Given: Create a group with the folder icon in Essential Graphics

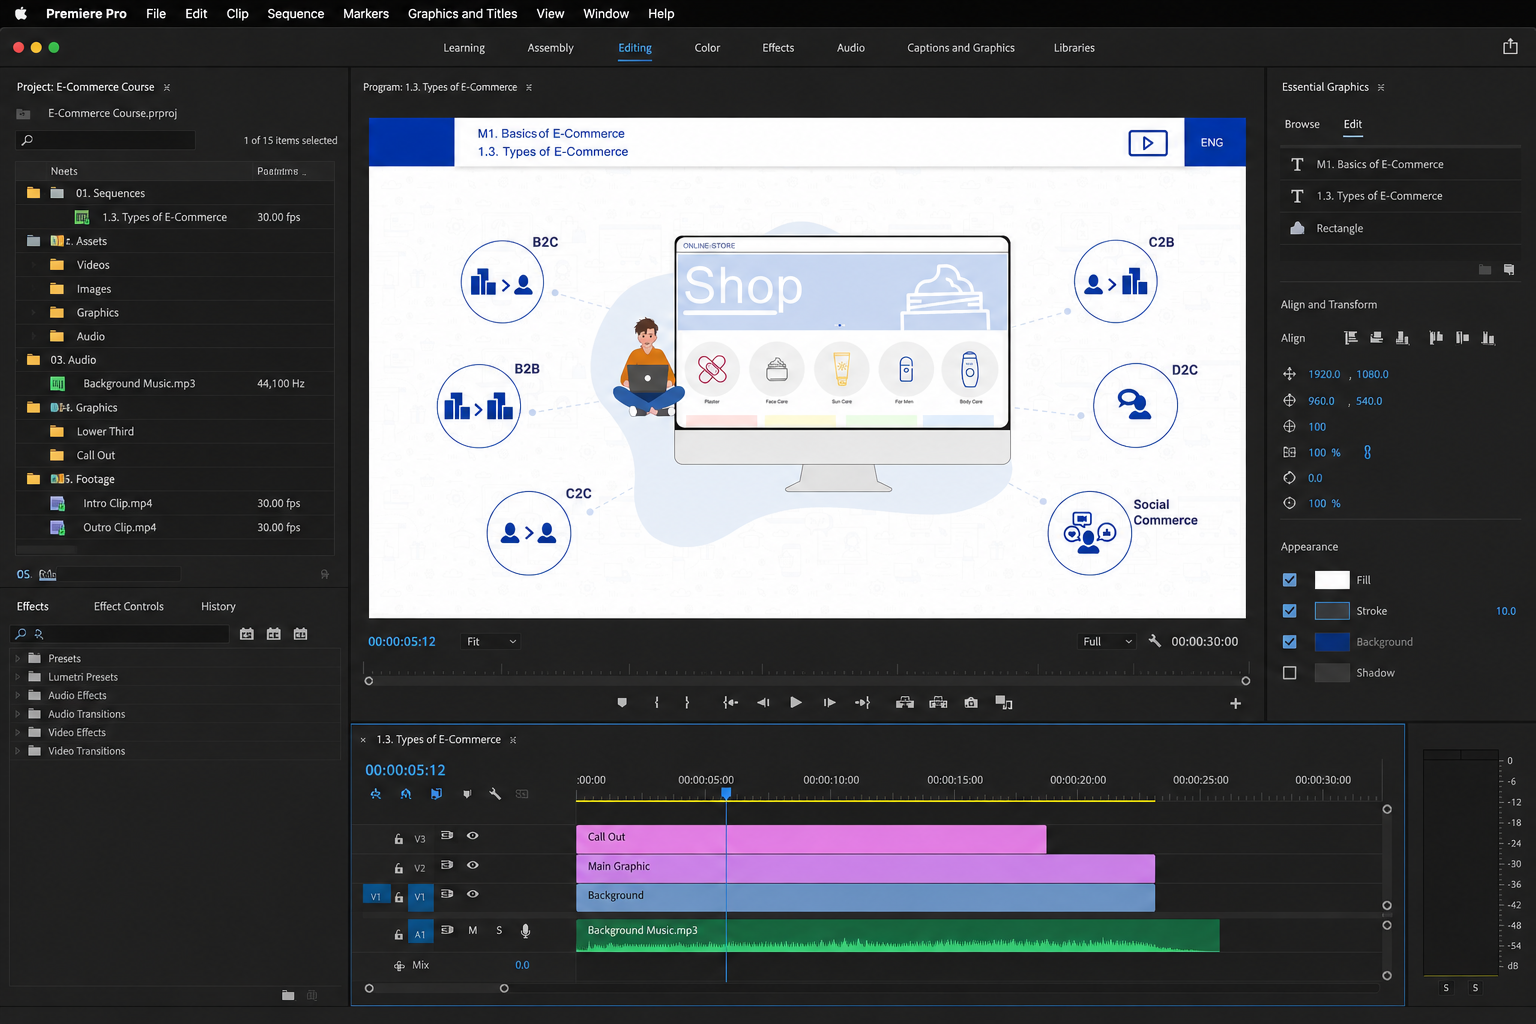Looking at the screenshot, I should click(1485, 270).
